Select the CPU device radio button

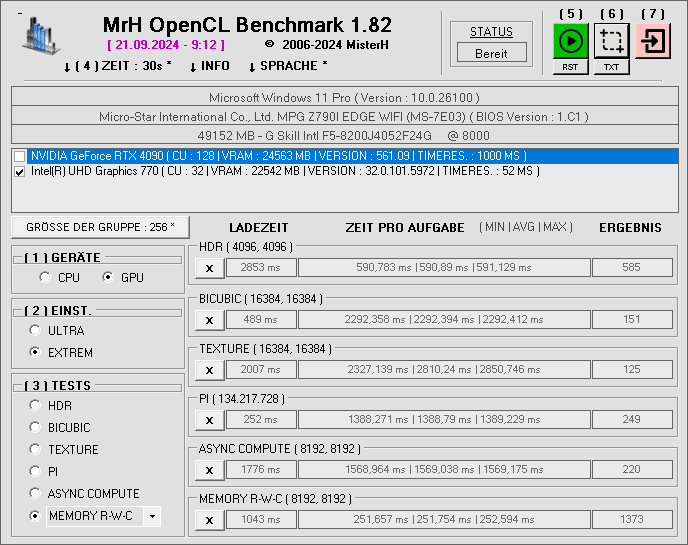pyautogui.click(x=45, y=277)
